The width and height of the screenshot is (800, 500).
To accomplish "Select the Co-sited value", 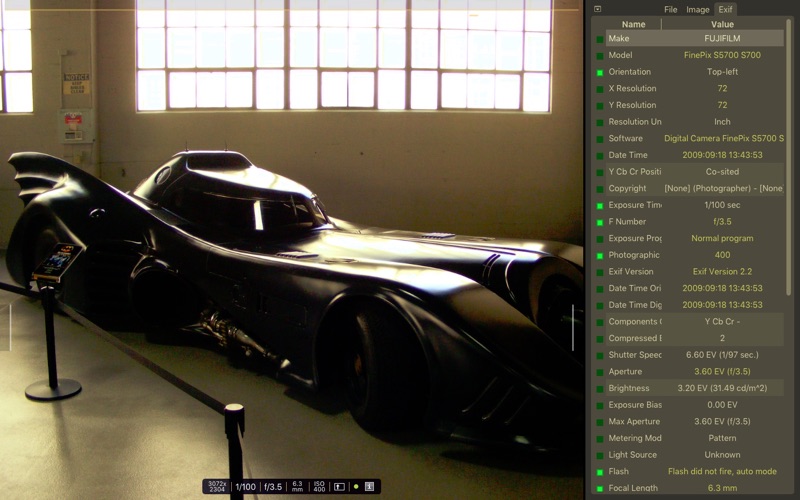I will pos(722,172).
